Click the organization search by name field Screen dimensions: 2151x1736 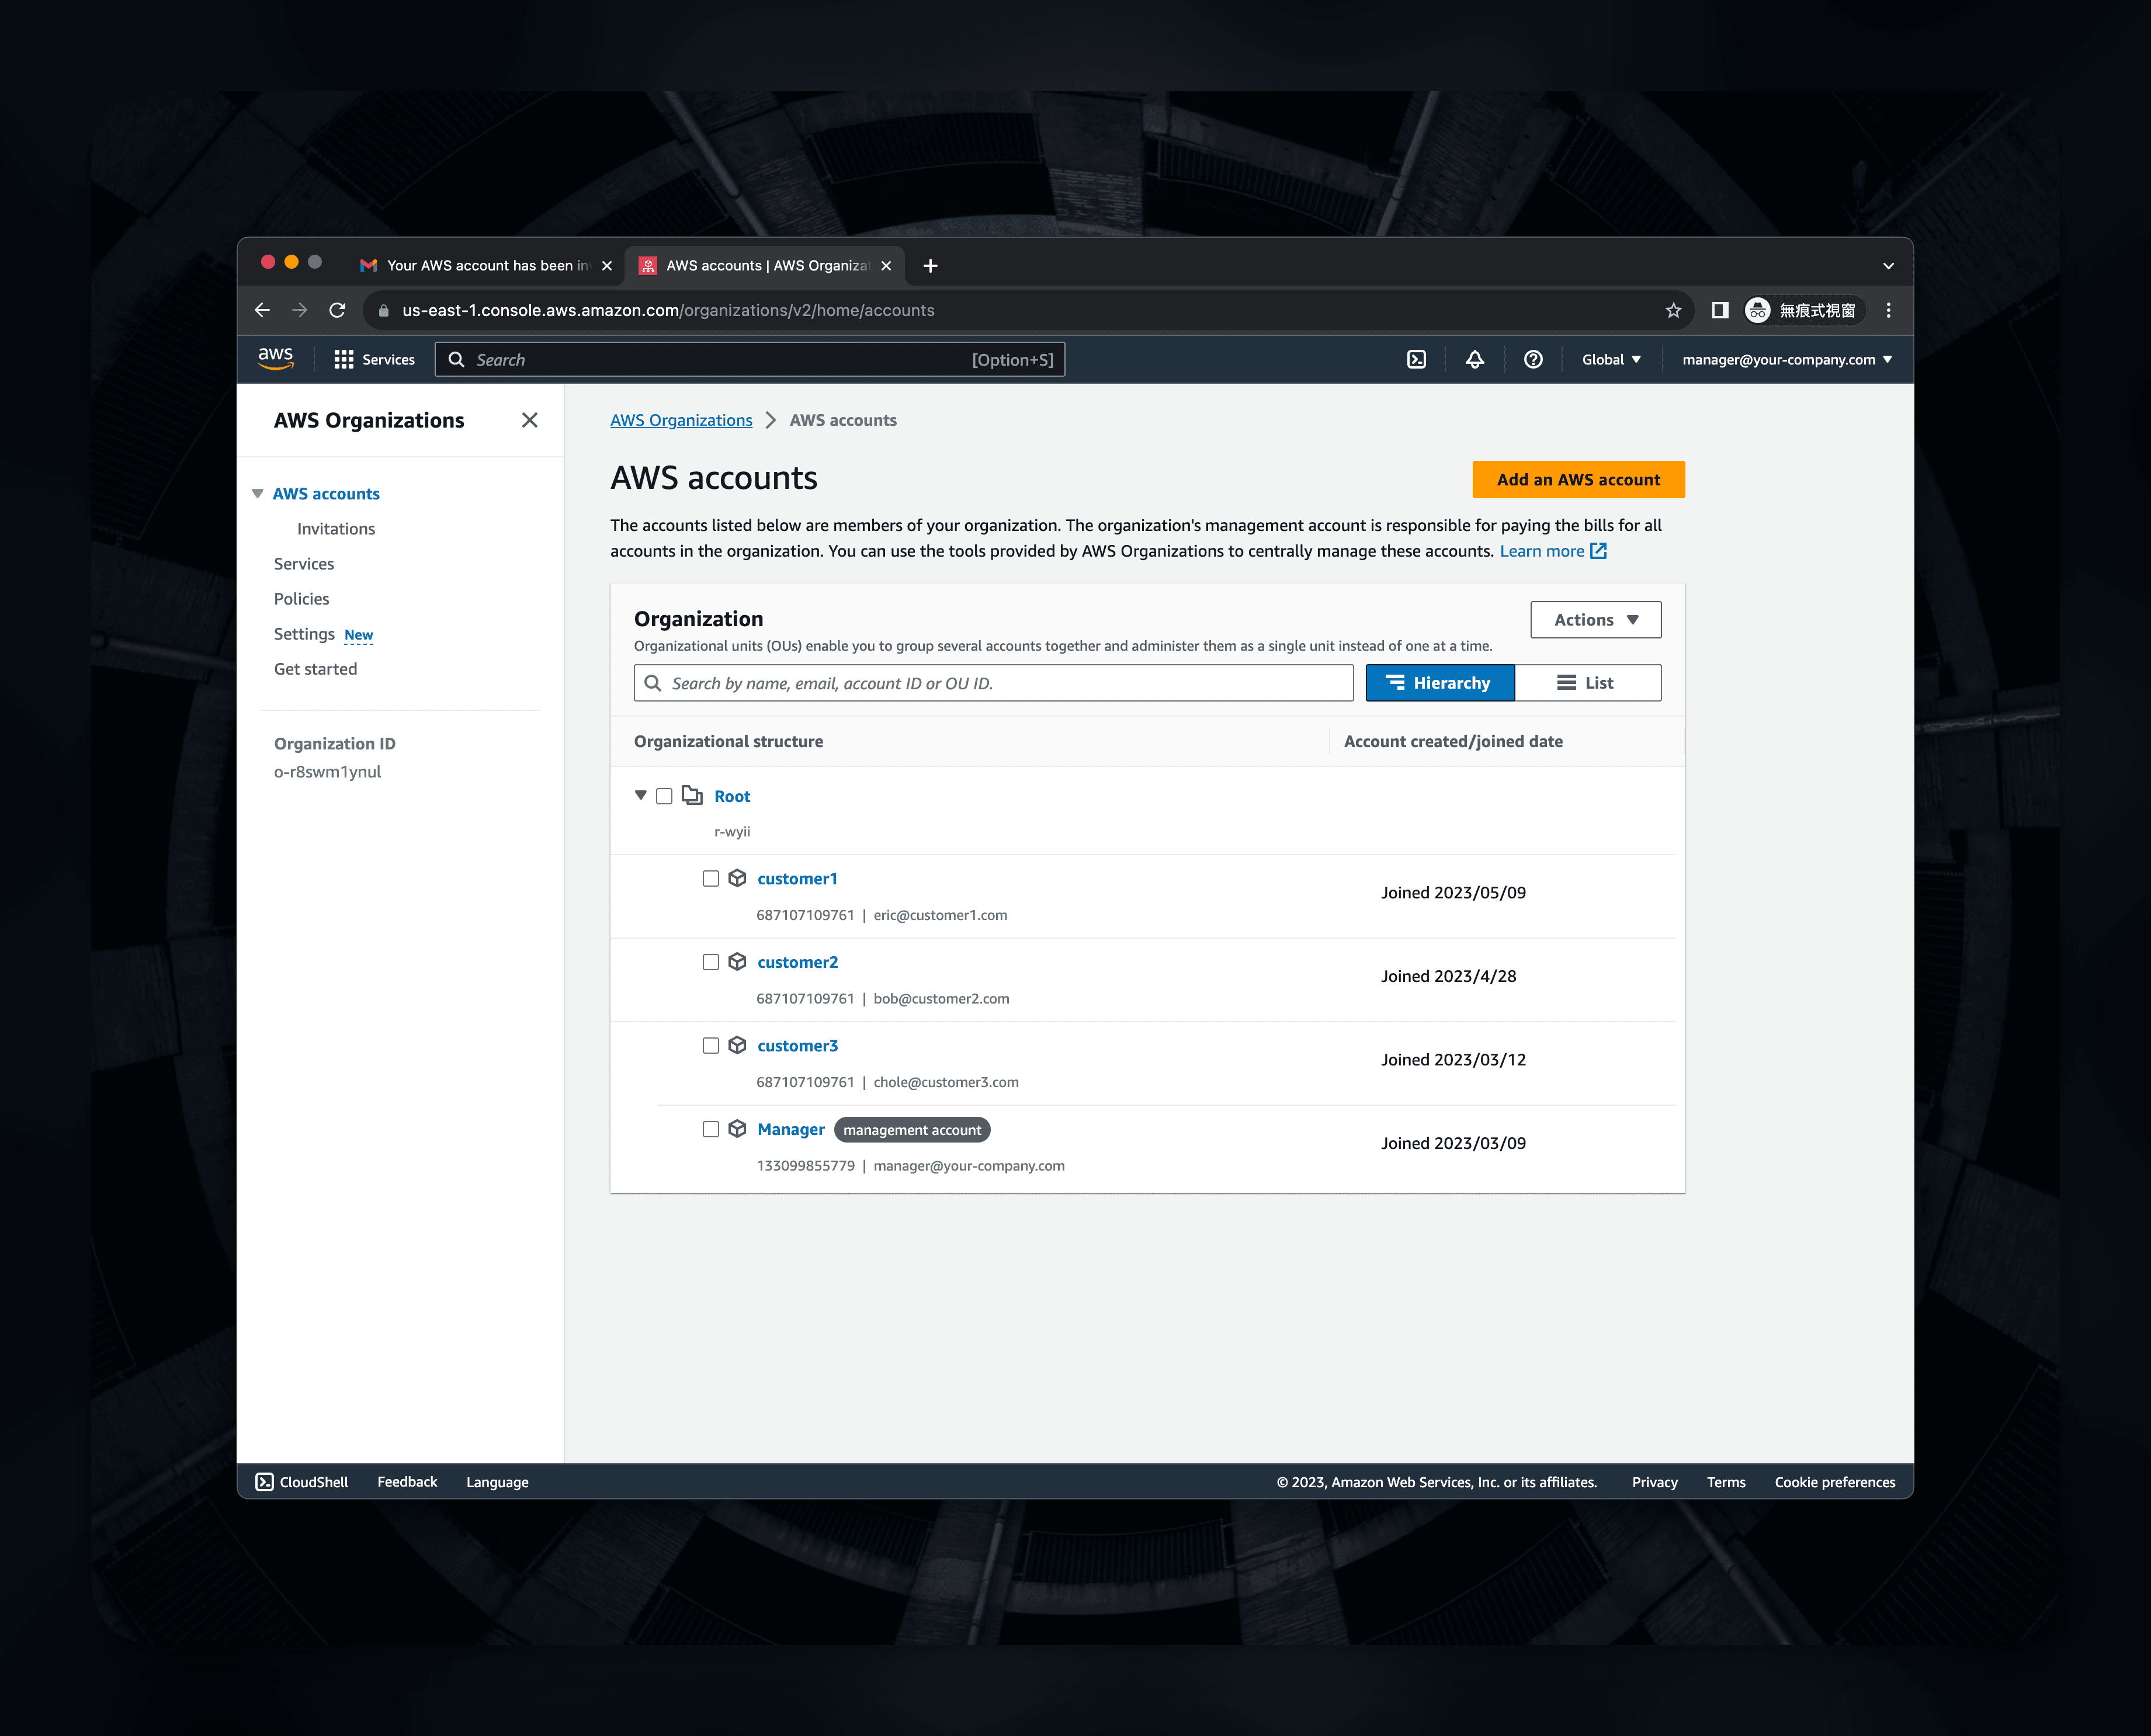point(993,683)
